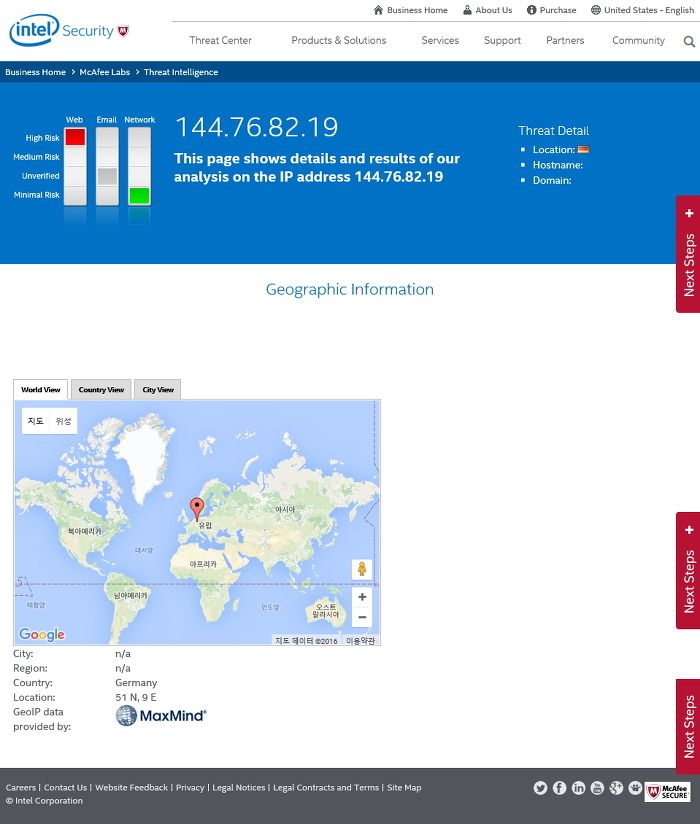Screen dimensions: 700x824
Task: Click the 51 N, 9 E location value
Action: click(x=136, y=697)
